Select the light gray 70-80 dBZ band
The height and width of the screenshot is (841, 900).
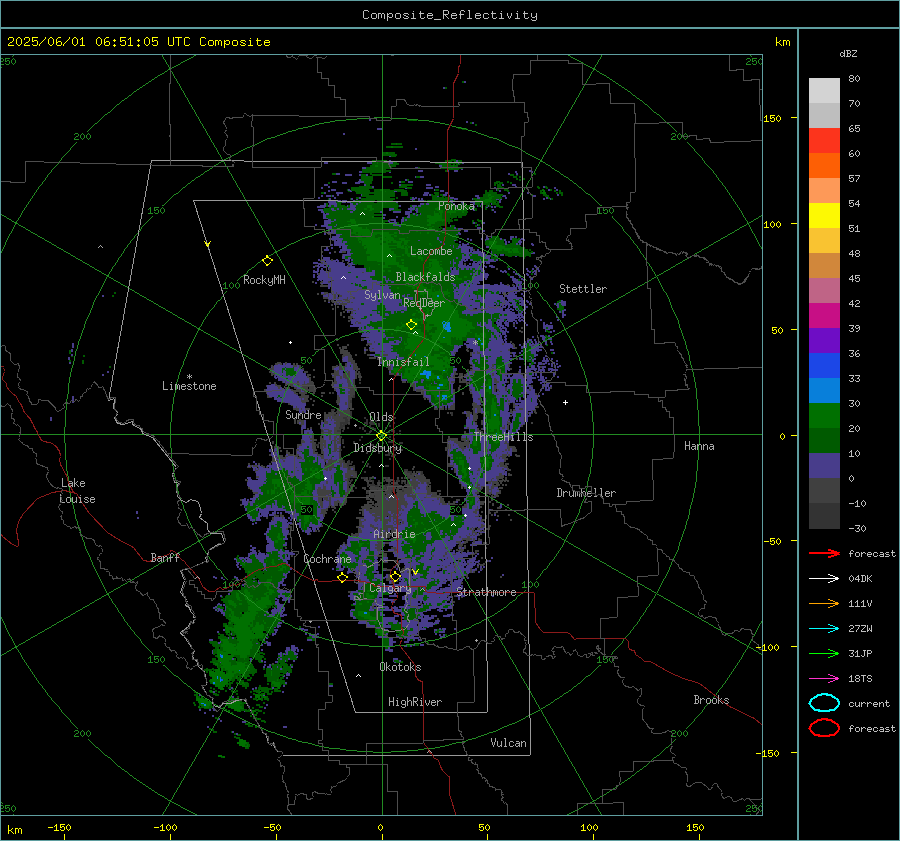824,91
